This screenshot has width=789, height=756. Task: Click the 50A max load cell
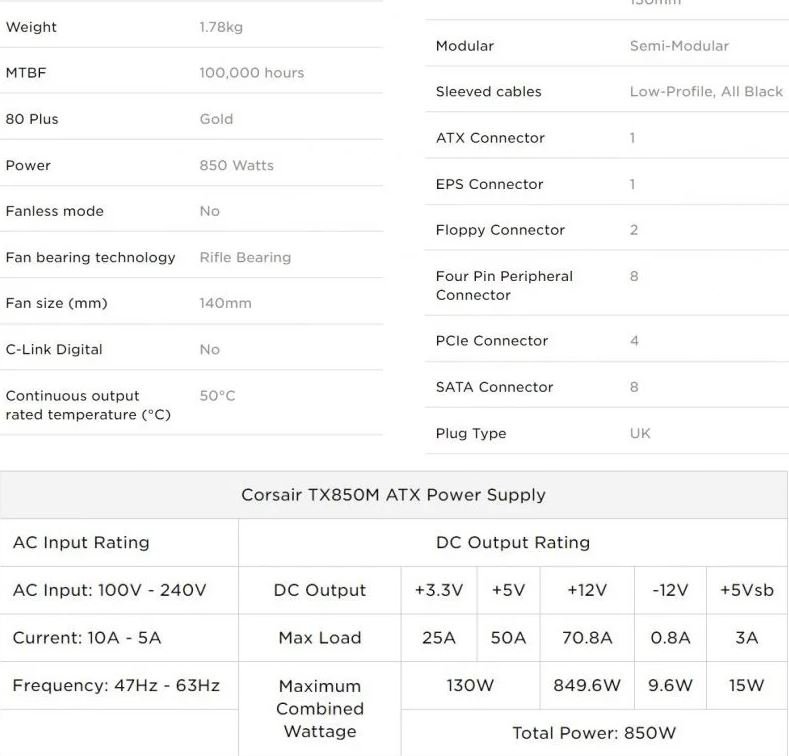point(508,638)
